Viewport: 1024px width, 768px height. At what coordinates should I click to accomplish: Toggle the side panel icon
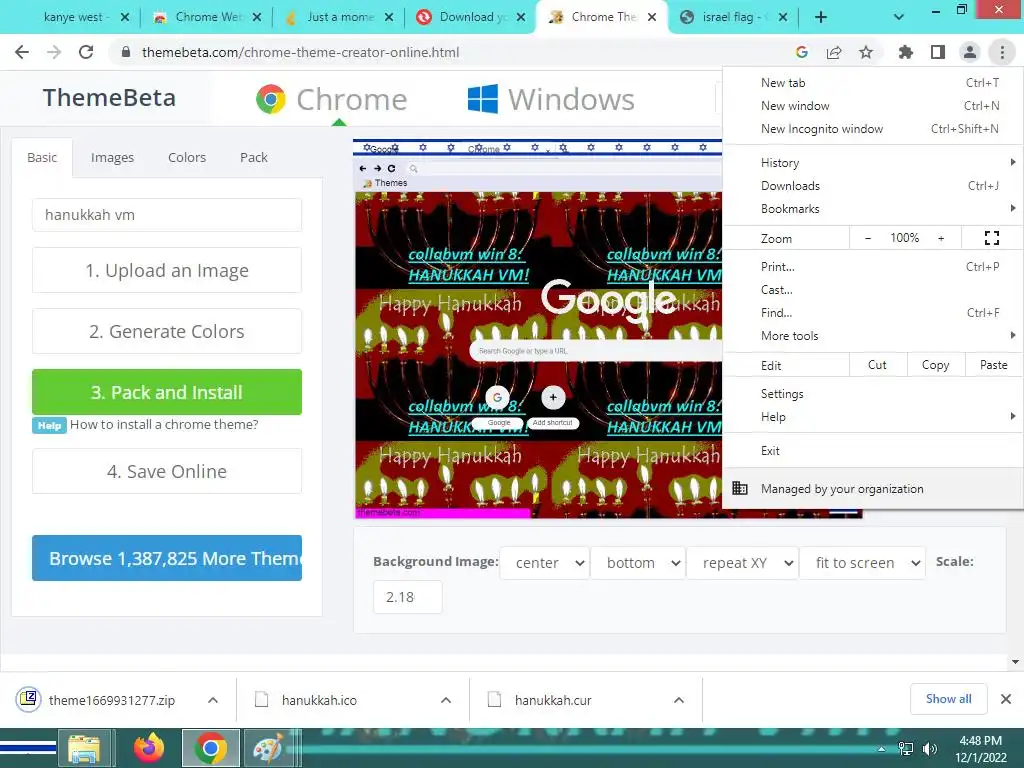pos(938,52)
